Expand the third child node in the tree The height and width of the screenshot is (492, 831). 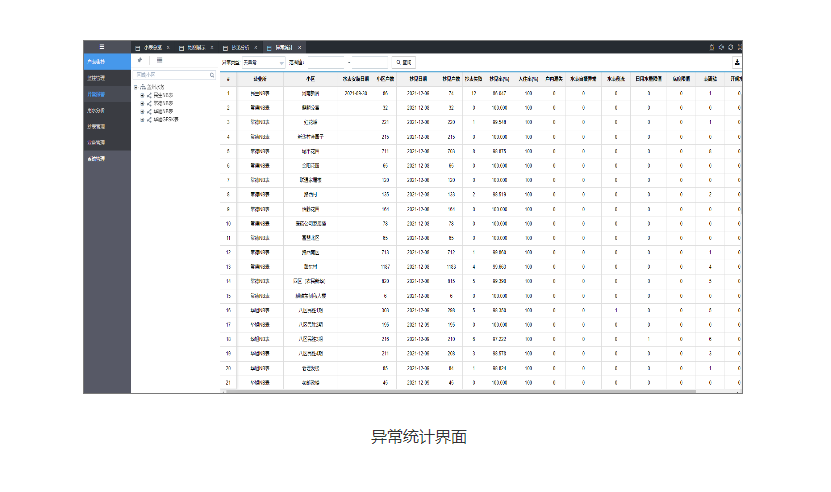tap(142, 112)
